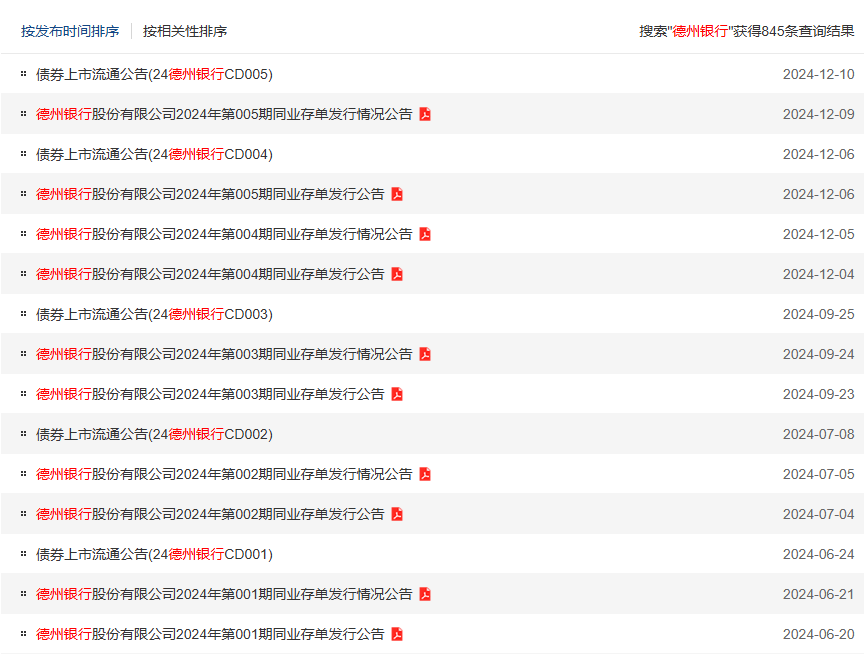
Task: Open 债券上市流通公告(24德州银行CD005) link
Action: (154, 74)
